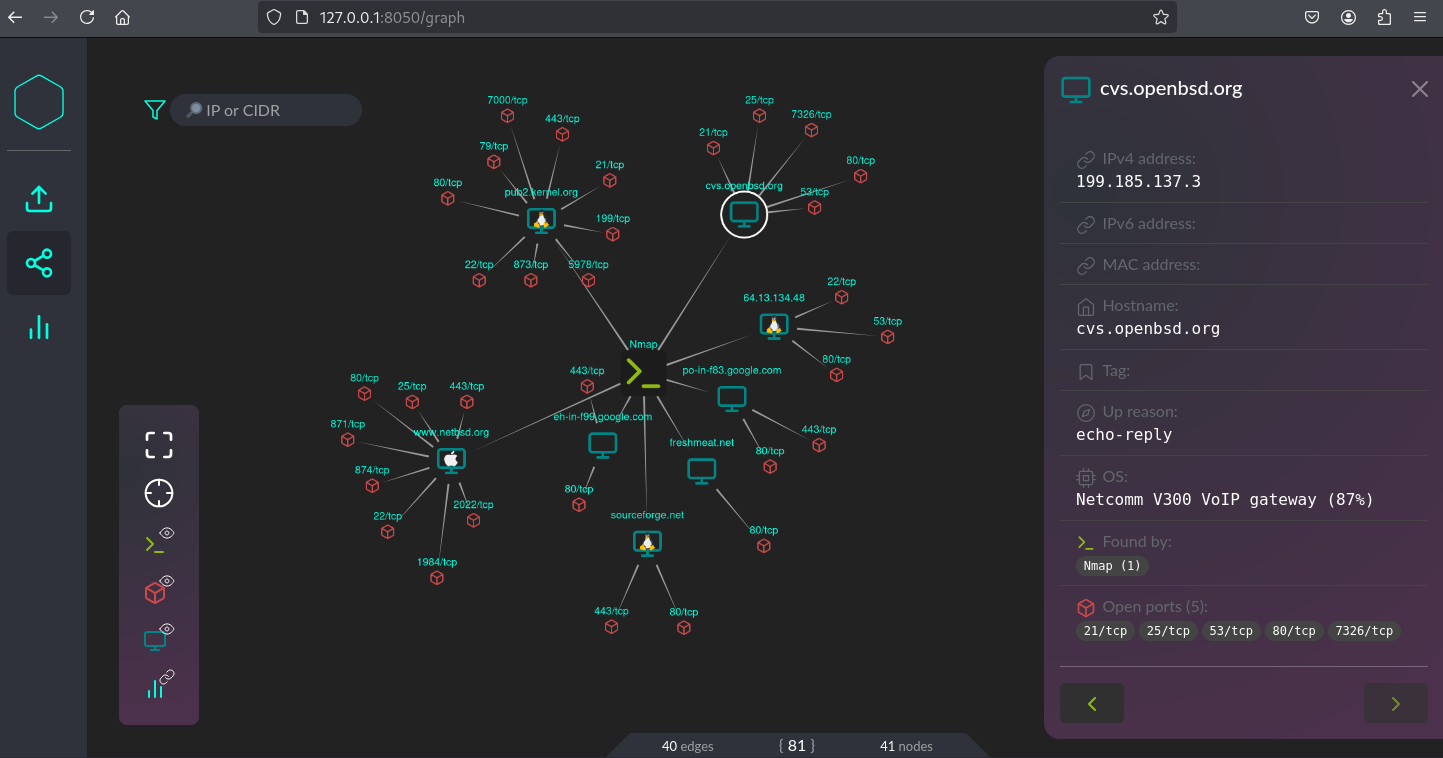The width and height of the screenshot is (1443, 758).
Task: Close the cvs.openbsd.org details panel
Action: pos(1419,89)
